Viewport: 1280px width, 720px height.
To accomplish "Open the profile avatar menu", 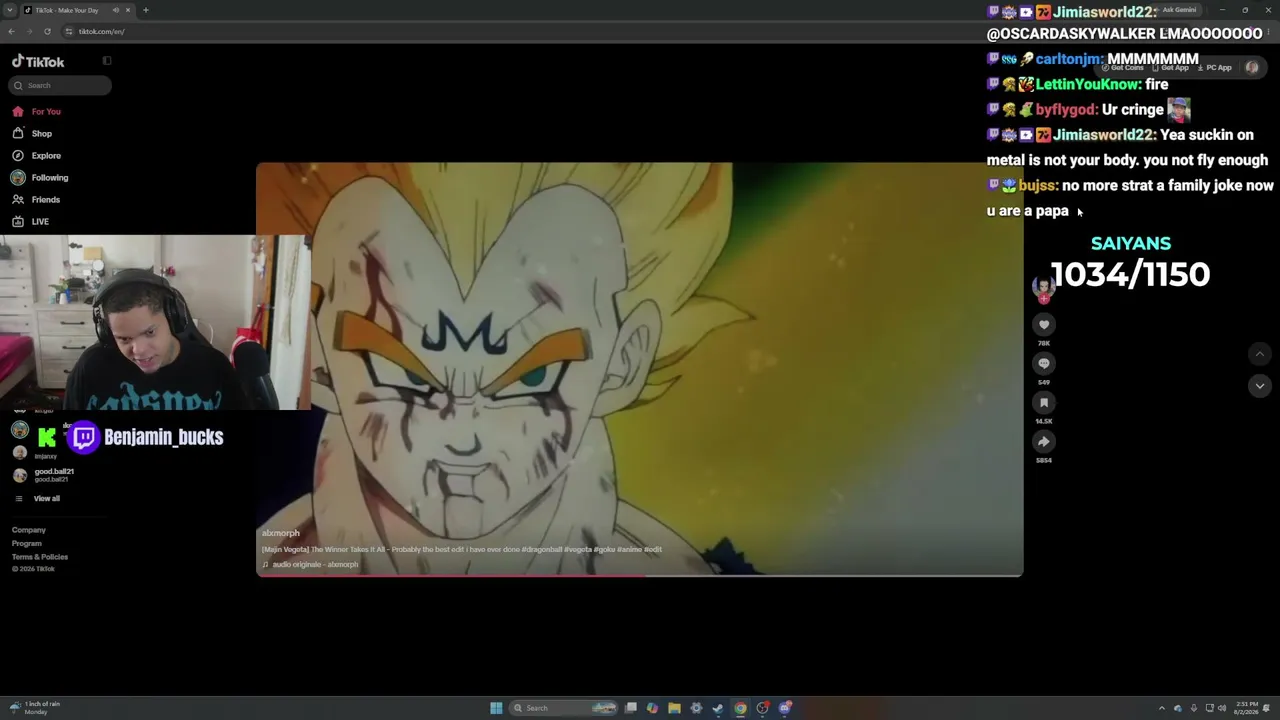I will 1252,68.
